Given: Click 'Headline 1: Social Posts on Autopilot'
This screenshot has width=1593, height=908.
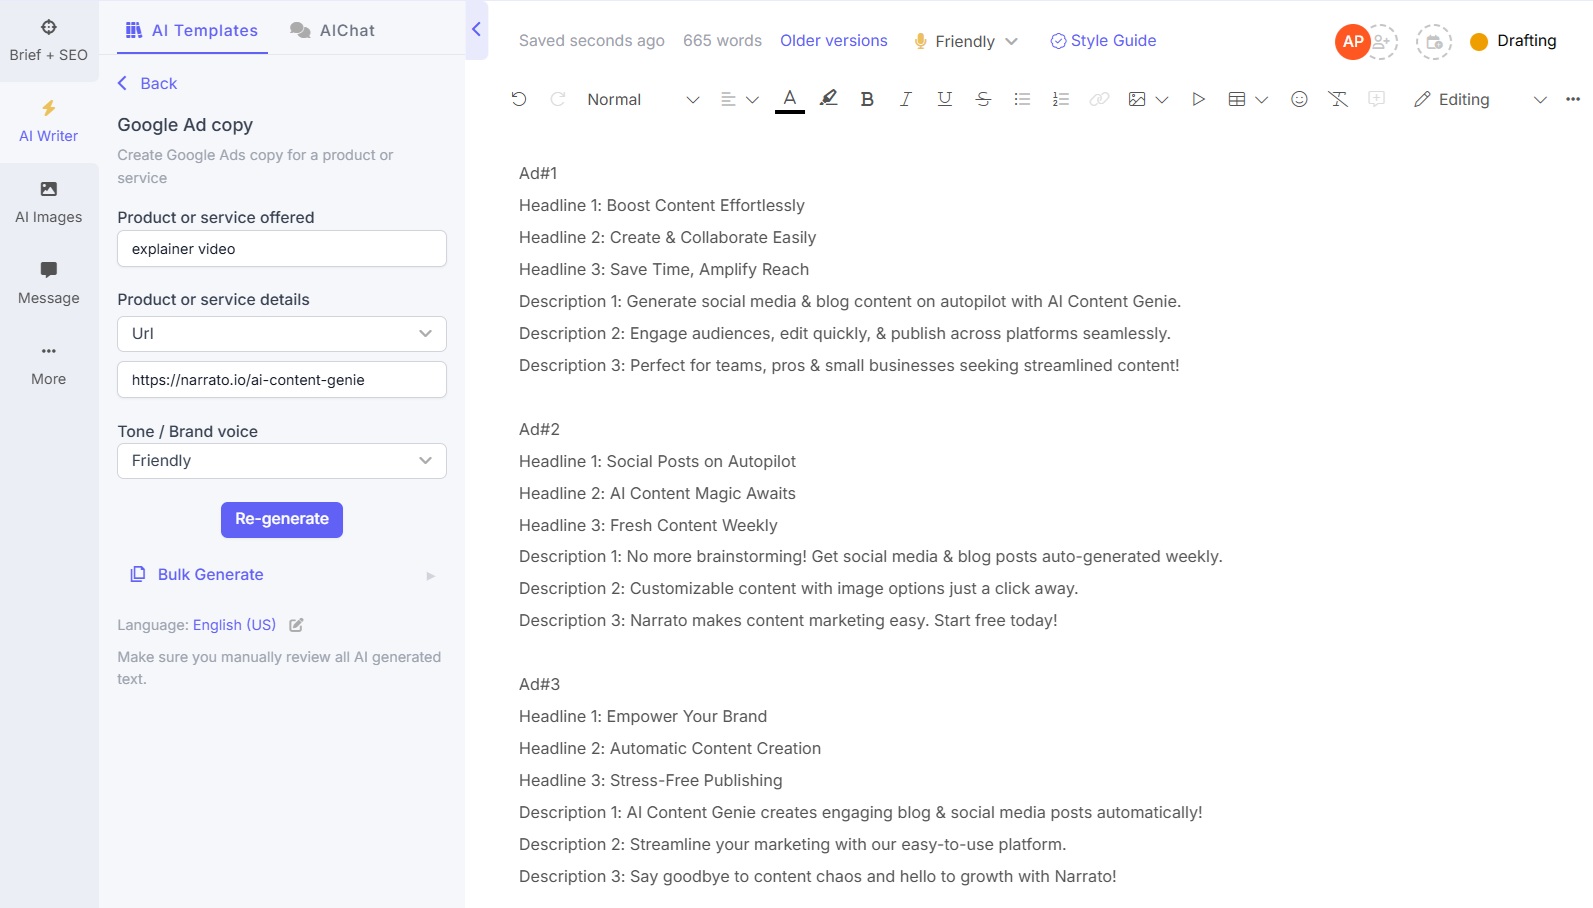Looking at the screenshot, I should [x=657, y=461].
